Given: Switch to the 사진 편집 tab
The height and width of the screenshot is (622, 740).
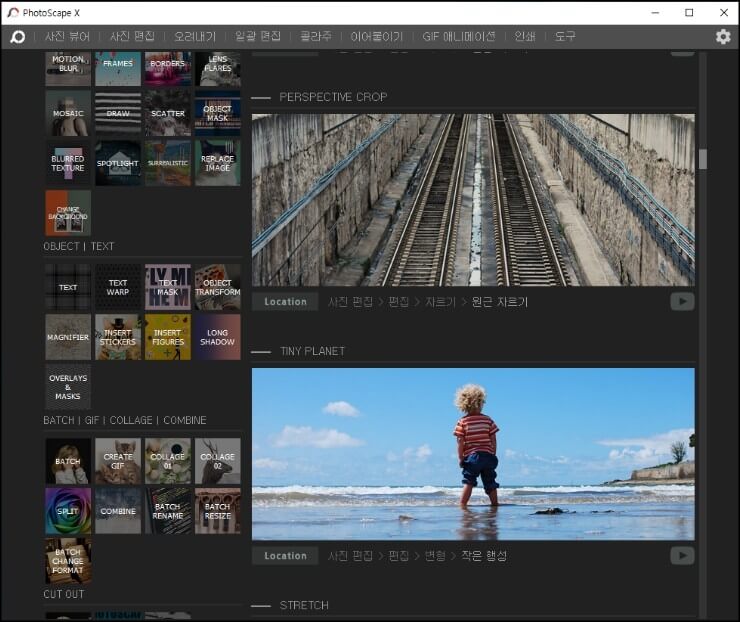Looking at the screenshot, I should [132, 36].
